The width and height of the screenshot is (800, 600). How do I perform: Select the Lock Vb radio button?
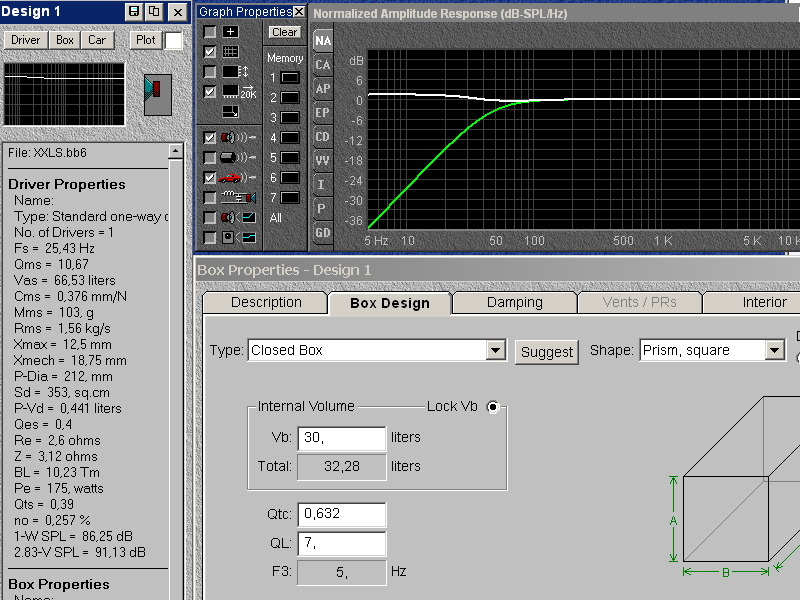pyautogui.click(x=492, y=407)
